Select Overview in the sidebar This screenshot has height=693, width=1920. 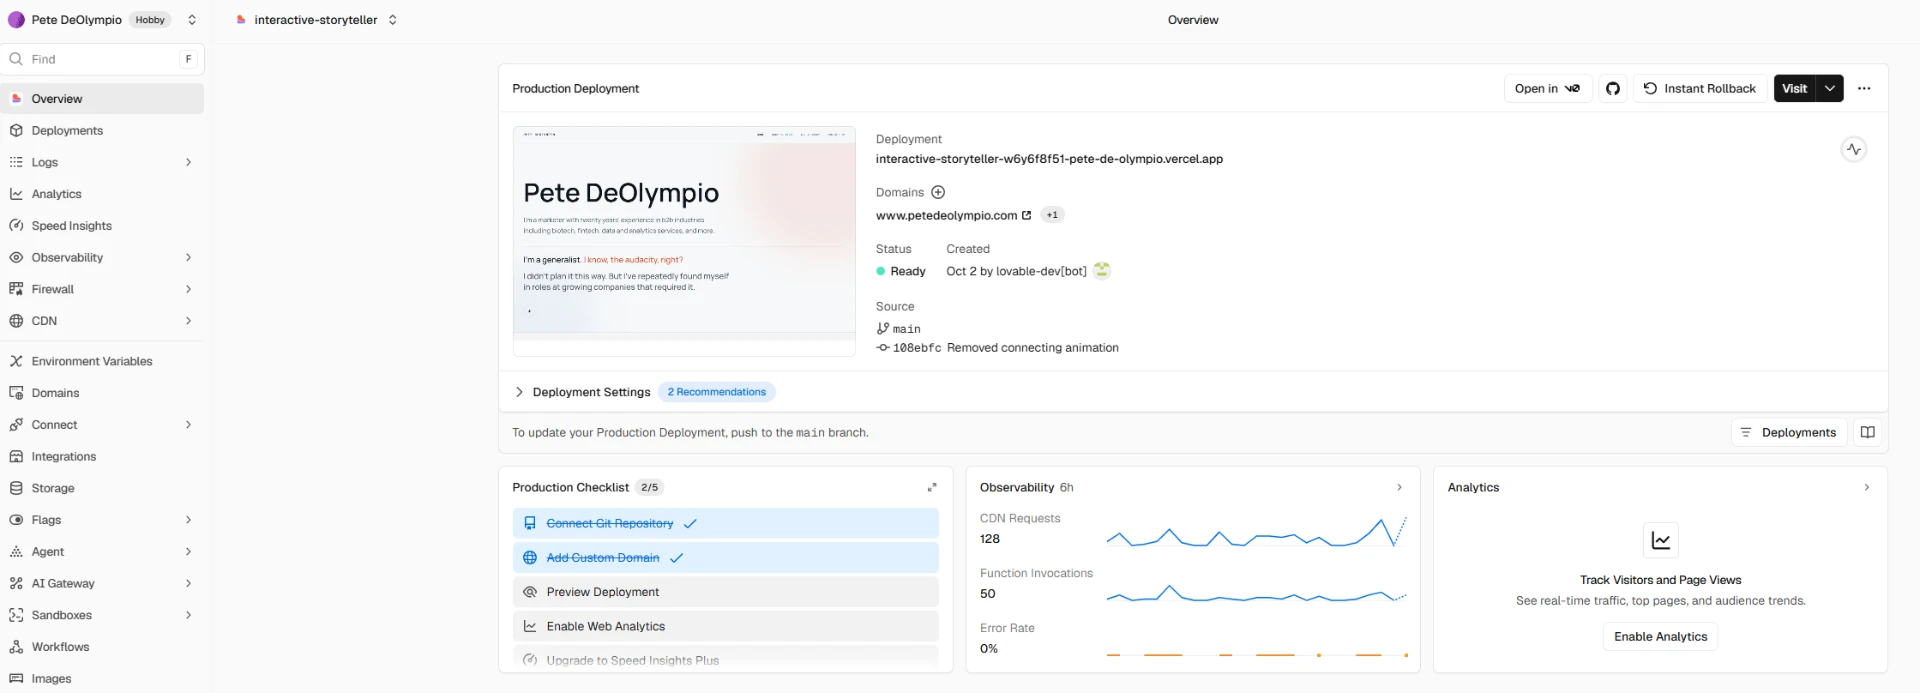[x=103, y=99]
